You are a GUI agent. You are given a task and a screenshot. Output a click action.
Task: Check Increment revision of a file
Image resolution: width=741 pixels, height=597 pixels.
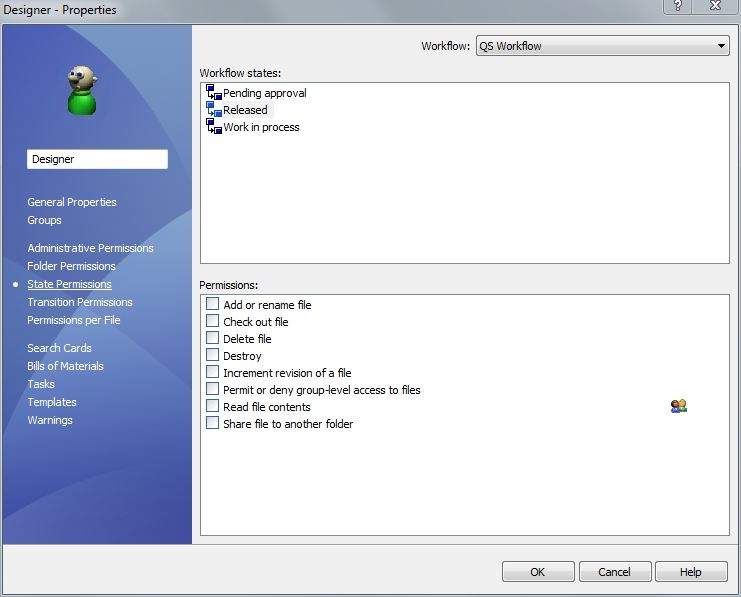tap(212, 372)
